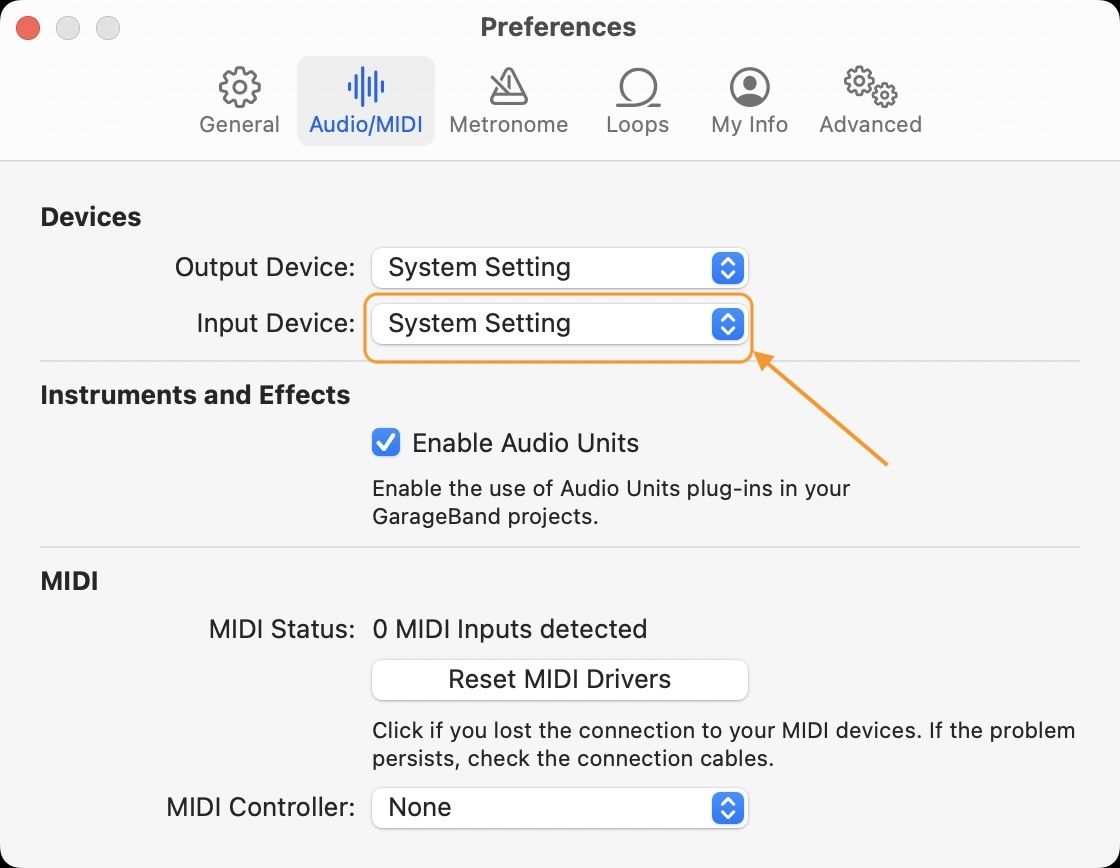Click the Input Device stepper arrows
Screen dimensions: 1120x868
click(x=728, y=323)
